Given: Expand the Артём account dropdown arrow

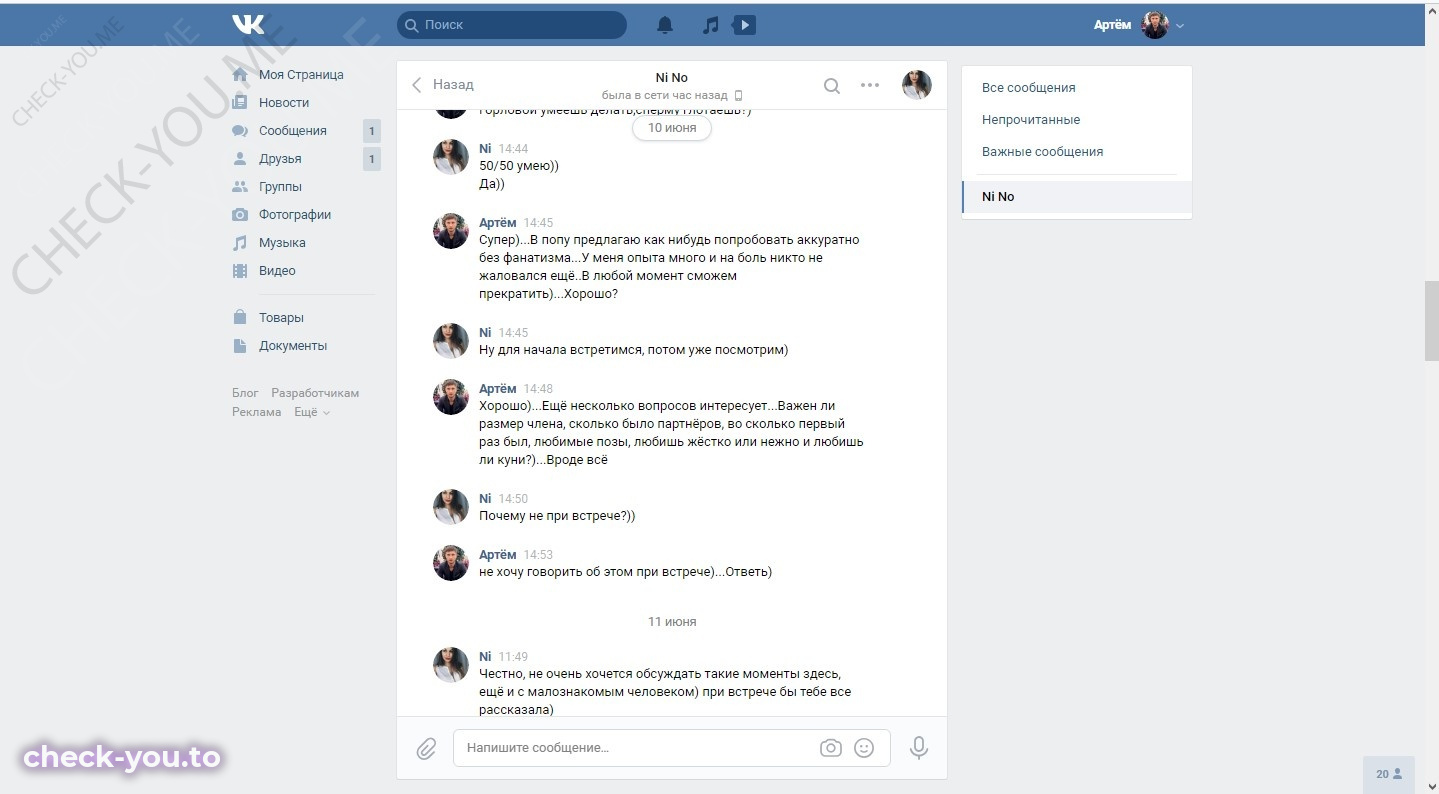Looking at the screenshot, I should pyautogui.click(x=1180, y=26).
